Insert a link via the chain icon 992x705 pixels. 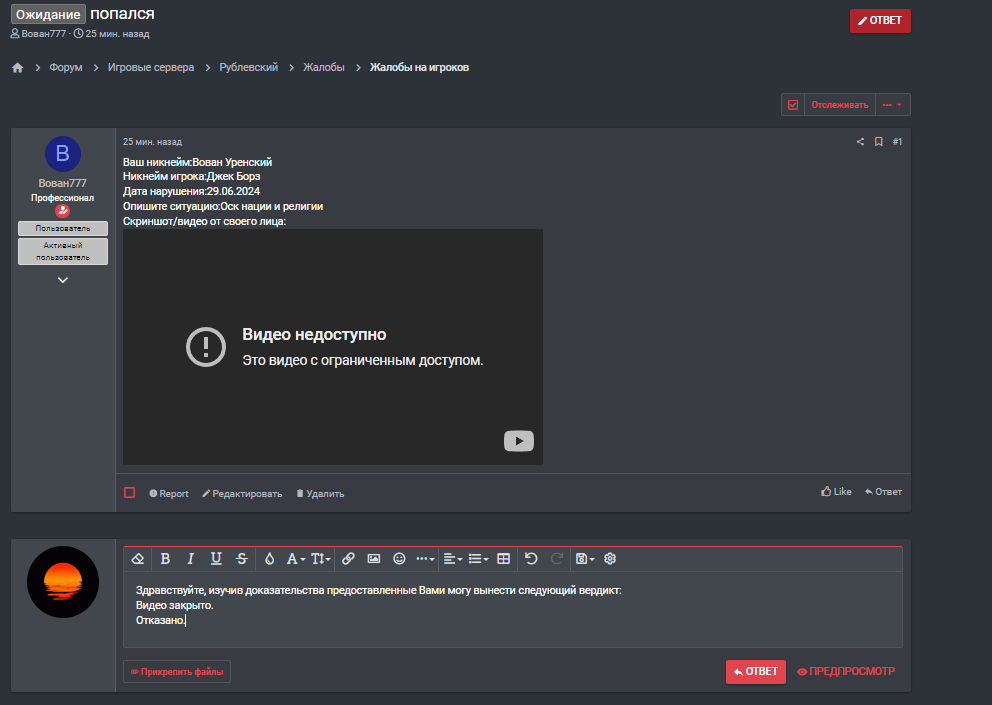pyautogui.click(x=348, y=559)
